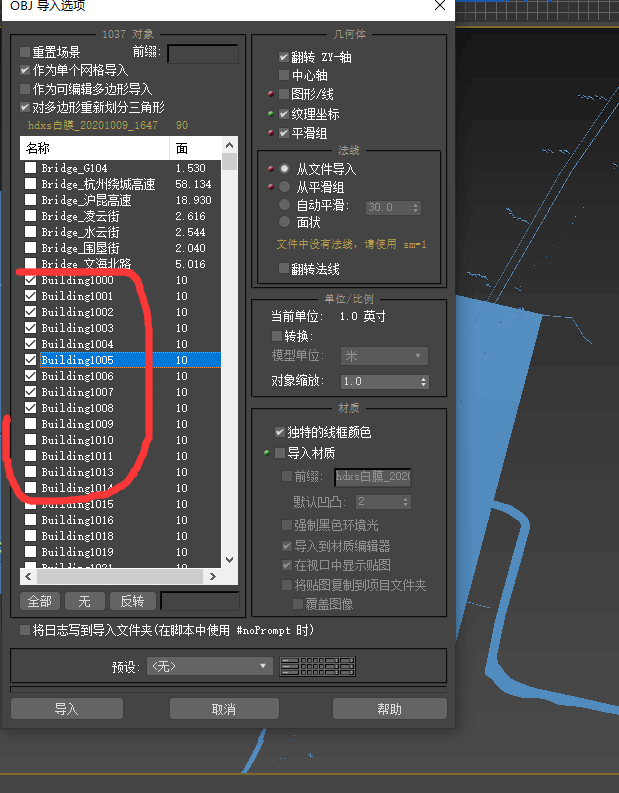
Task: Select the 从平滑组 radio button
Action: point(285,187)
